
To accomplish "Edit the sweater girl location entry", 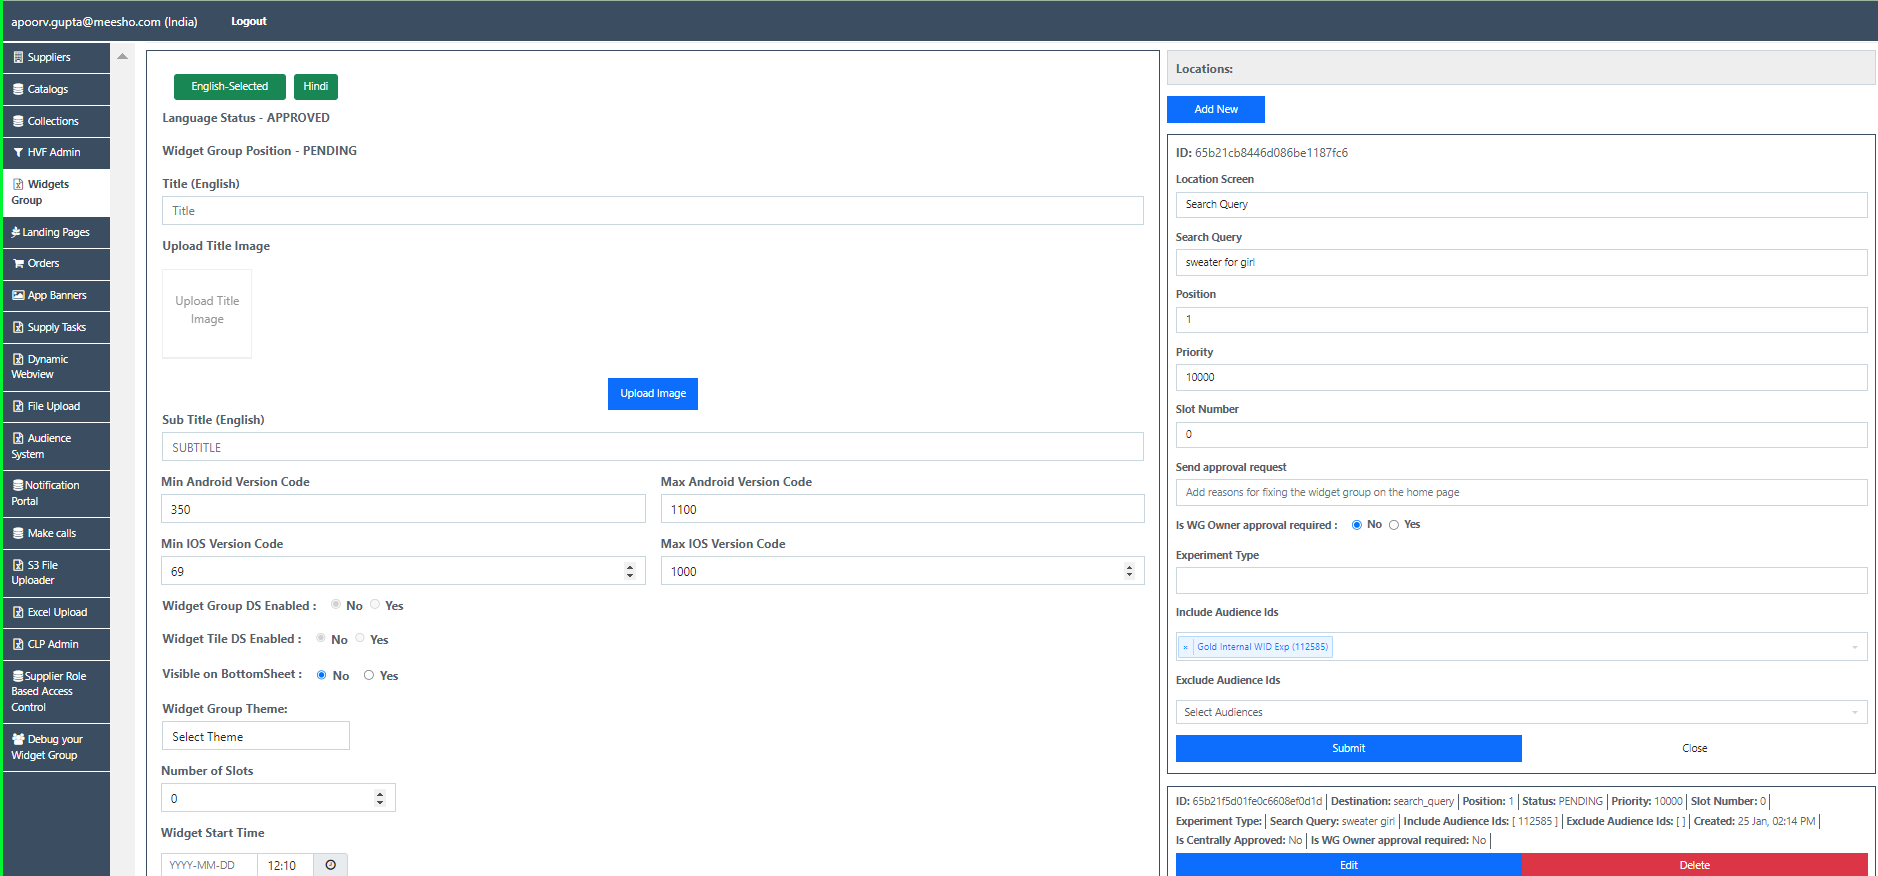I will pos(1349,865).
